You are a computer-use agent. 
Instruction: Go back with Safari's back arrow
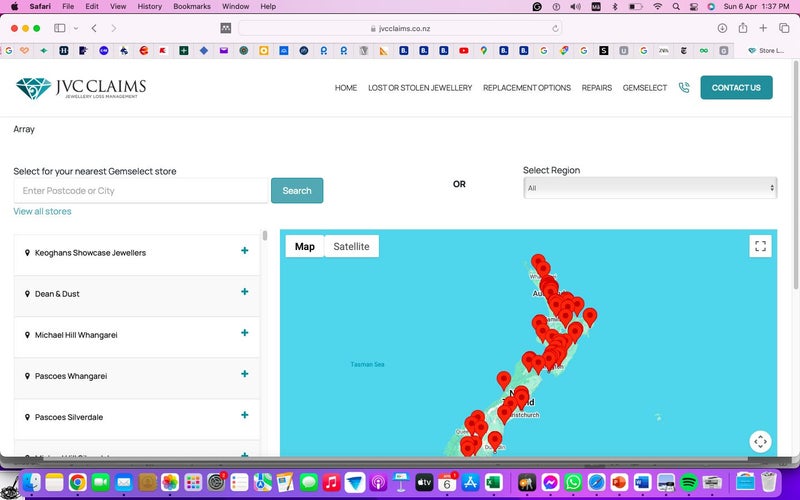[94, 28]
